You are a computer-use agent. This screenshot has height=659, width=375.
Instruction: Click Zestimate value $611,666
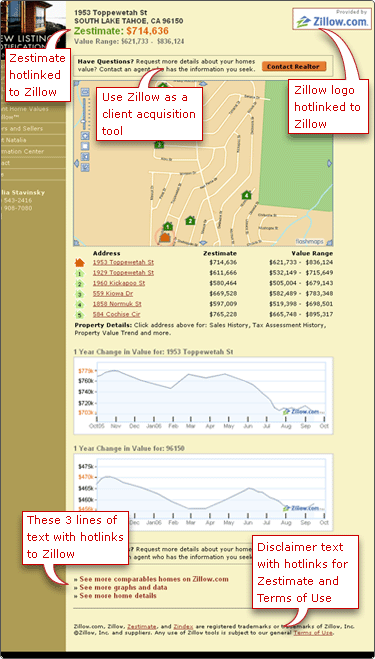tap(223, 273)
